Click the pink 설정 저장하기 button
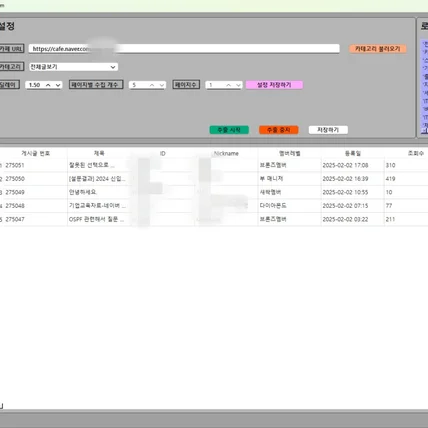The height and width of the screenshot is (428, 428). [274, 85]
